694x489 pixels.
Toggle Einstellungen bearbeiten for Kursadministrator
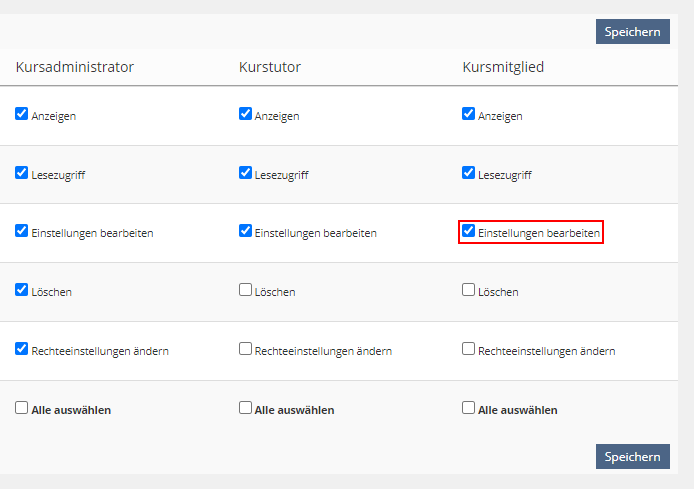22,231
